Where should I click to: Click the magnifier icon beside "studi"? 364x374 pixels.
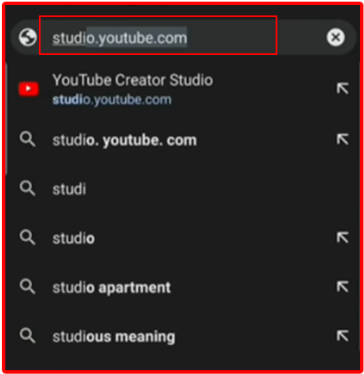tap(27, 188)
